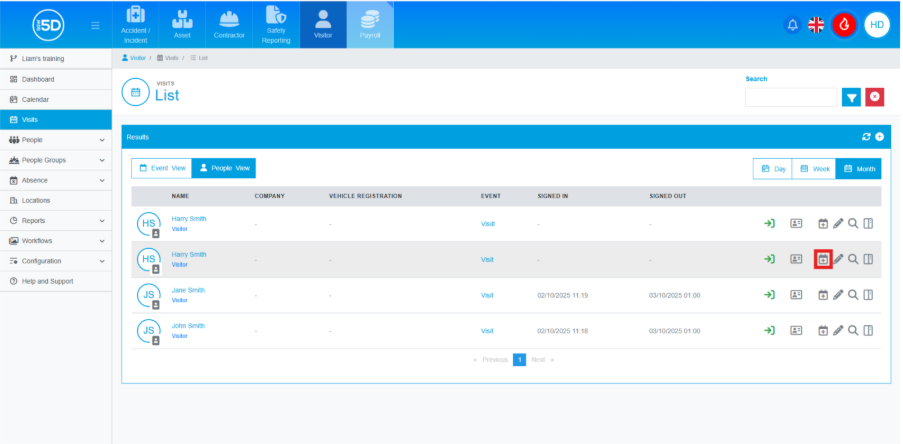Image resolution: width=903 pixels, height=444 pixels.
Task: Click the blue filter button beside search
Action: tap(851, 97)
